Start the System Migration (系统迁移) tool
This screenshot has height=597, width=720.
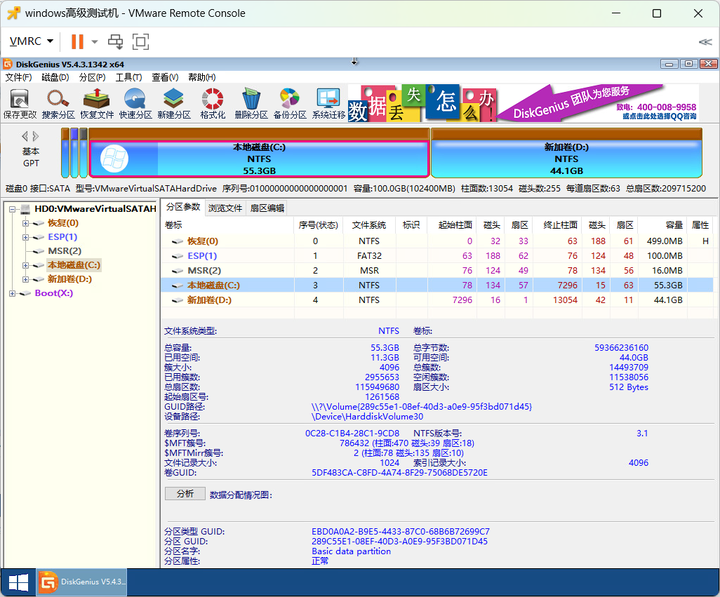tap(328, 103)
